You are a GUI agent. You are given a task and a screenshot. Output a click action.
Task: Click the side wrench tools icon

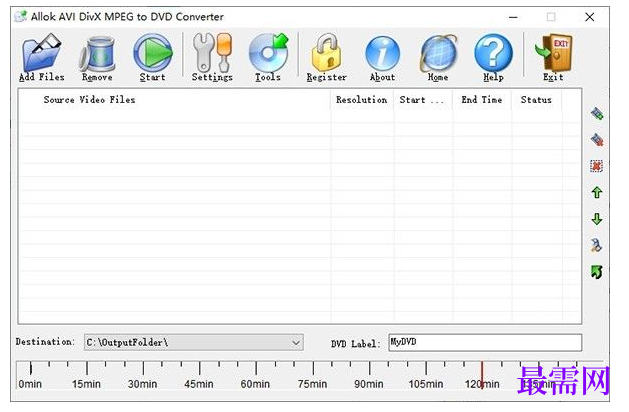(597, 245)
